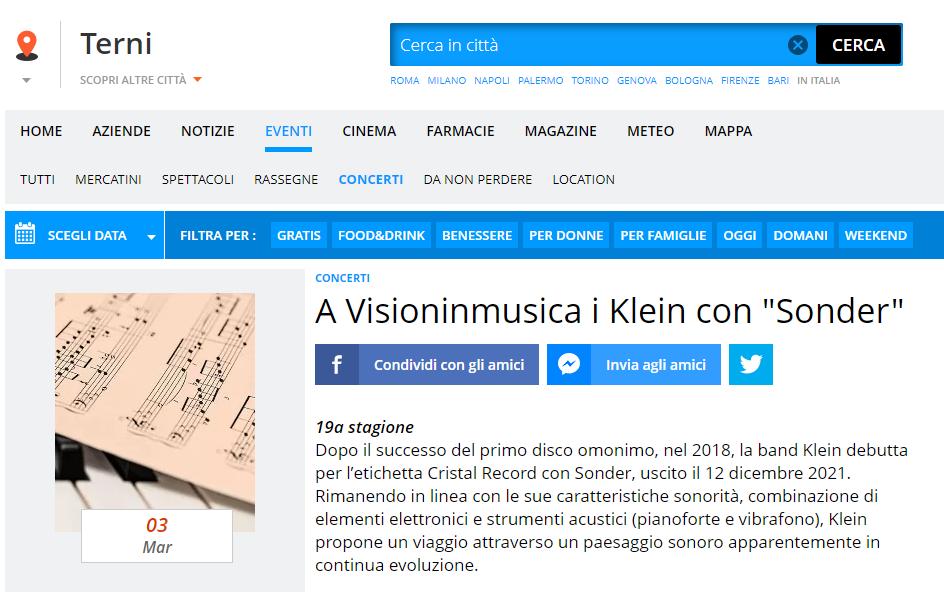Expand the arrow under the location pin
This screenshot has width=944, height=592.
tap(26, 80)
